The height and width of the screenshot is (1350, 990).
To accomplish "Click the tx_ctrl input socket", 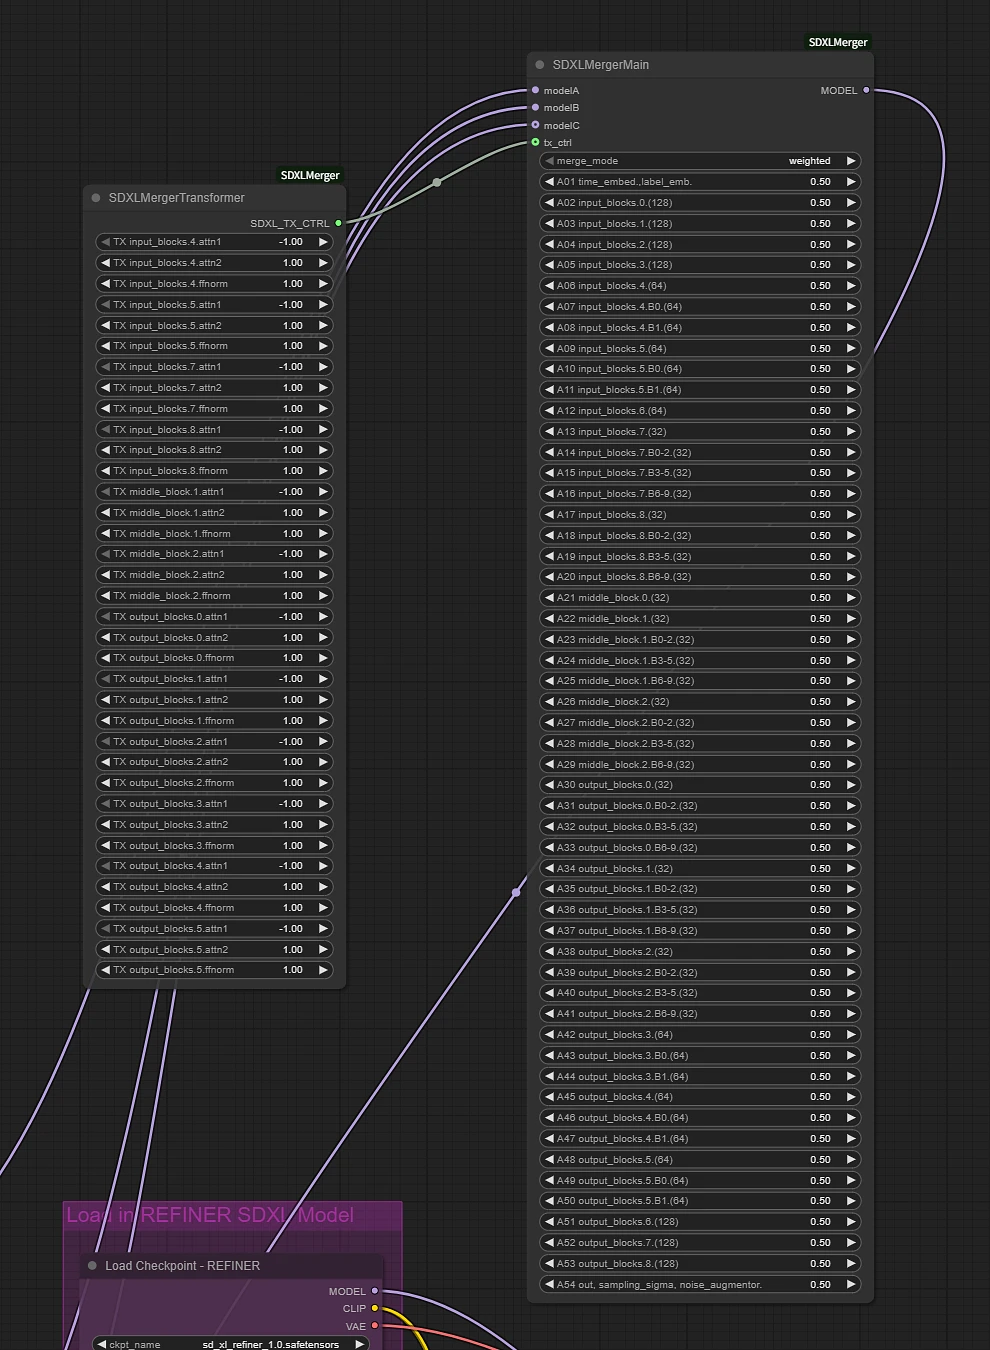I will tap(536, 142).
